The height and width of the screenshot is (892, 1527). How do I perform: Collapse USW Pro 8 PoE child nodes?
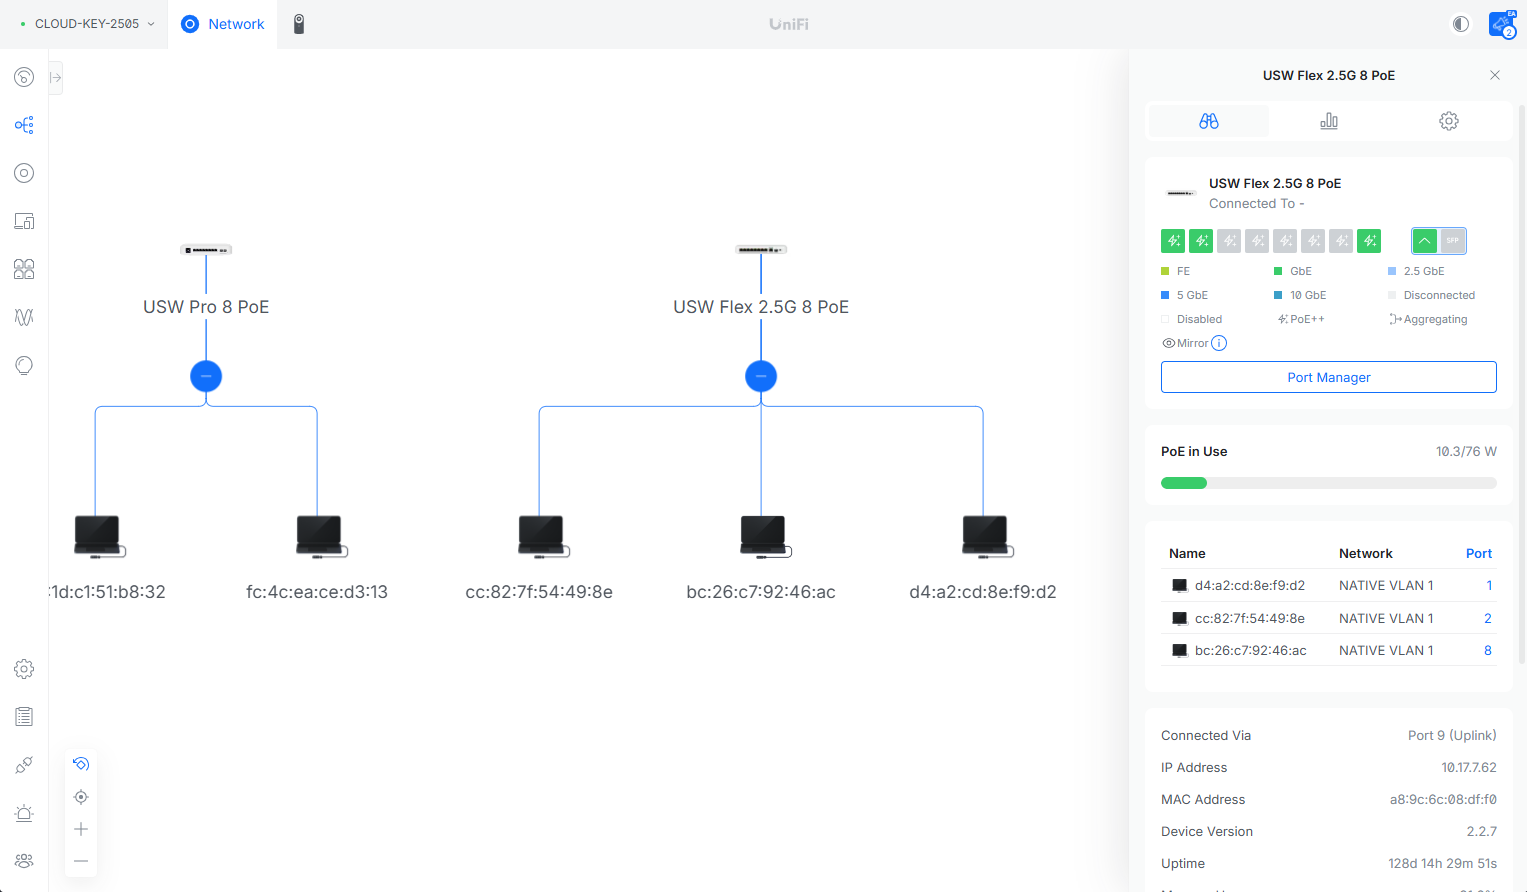tap(206, 376)
